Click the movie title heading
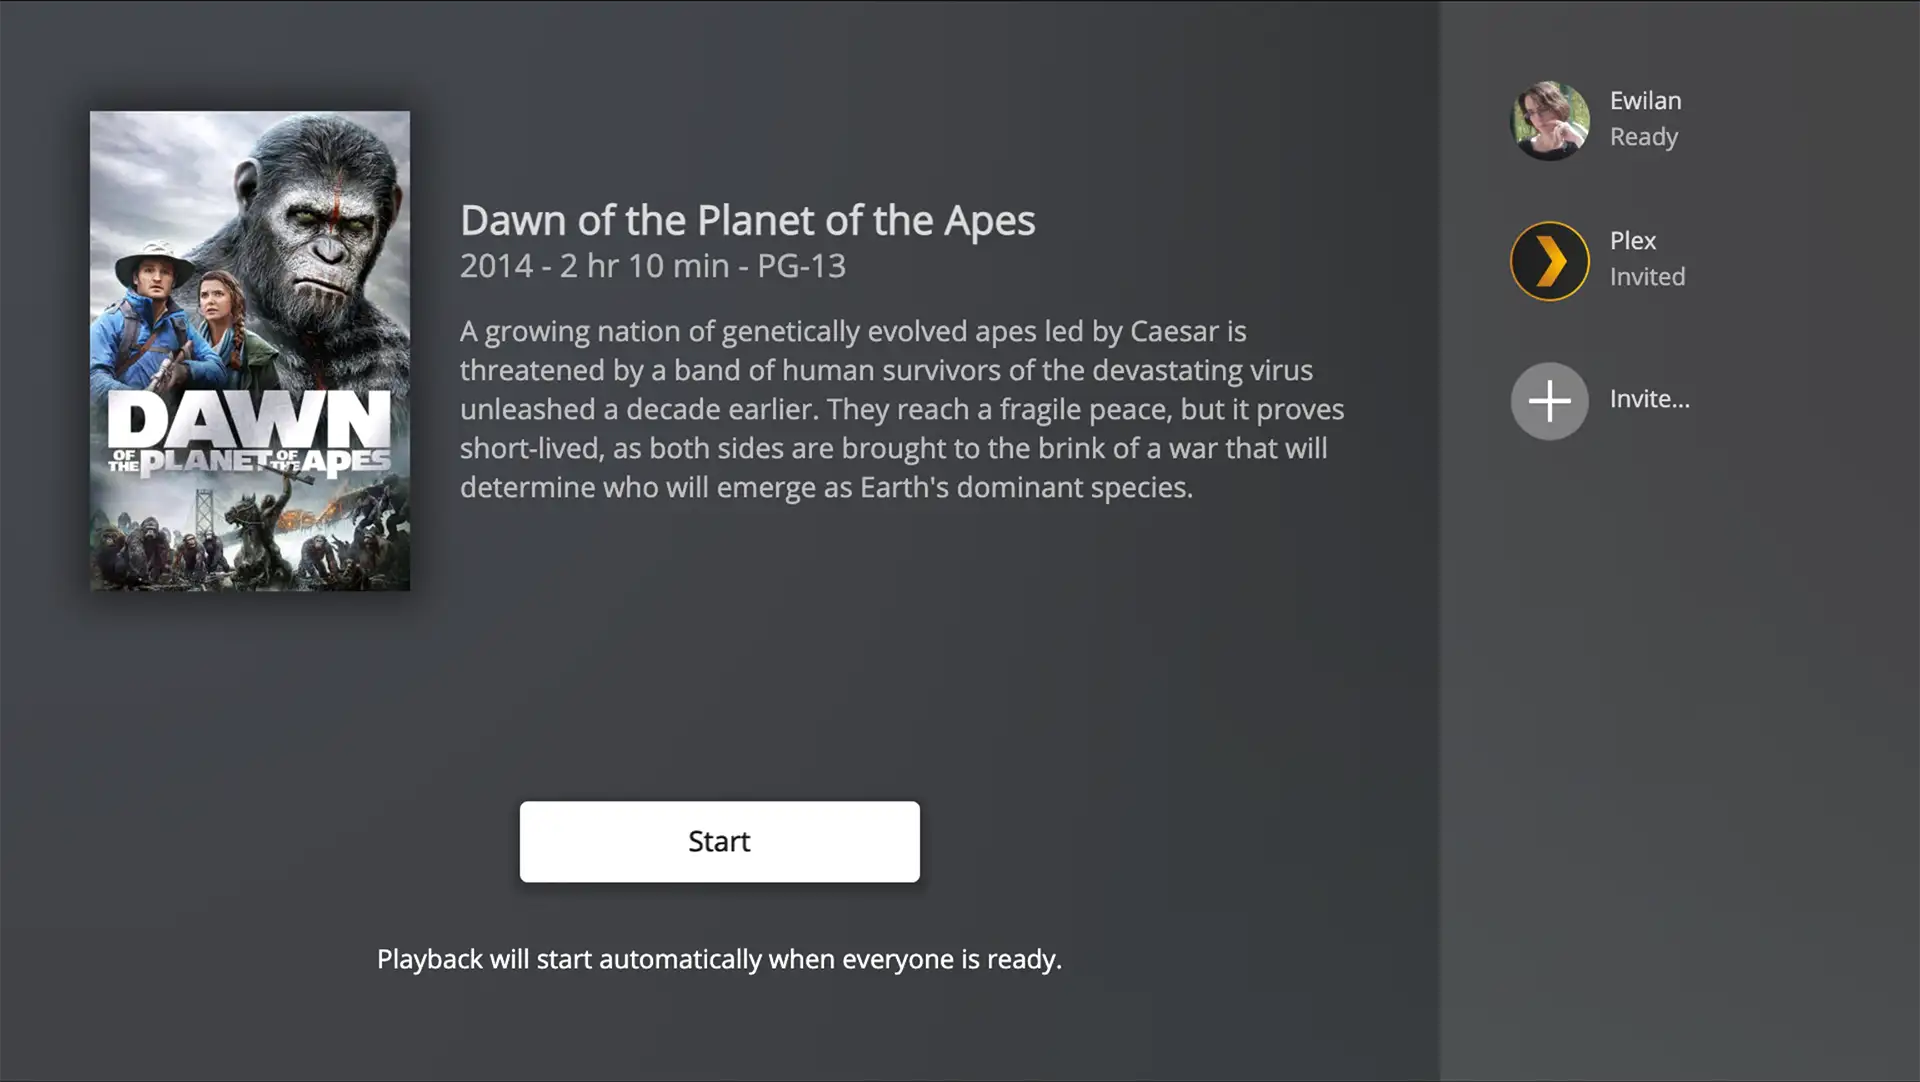Screen dimensions: 1920x1082 coord(747,221)
